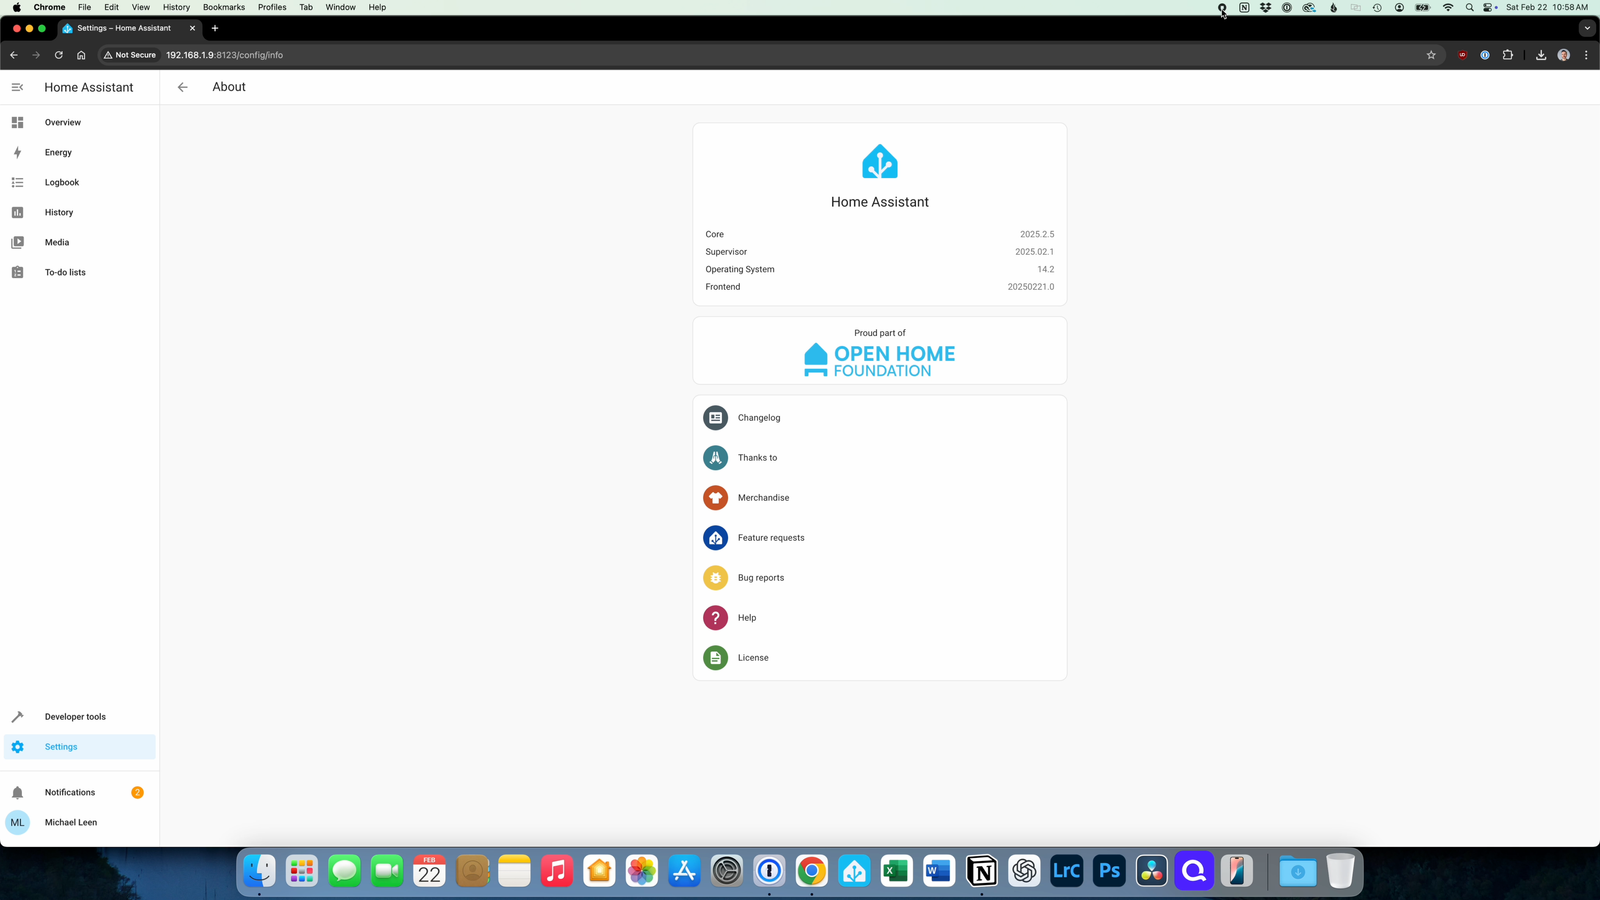Open the Changelog link

click(x=759, y=418)
